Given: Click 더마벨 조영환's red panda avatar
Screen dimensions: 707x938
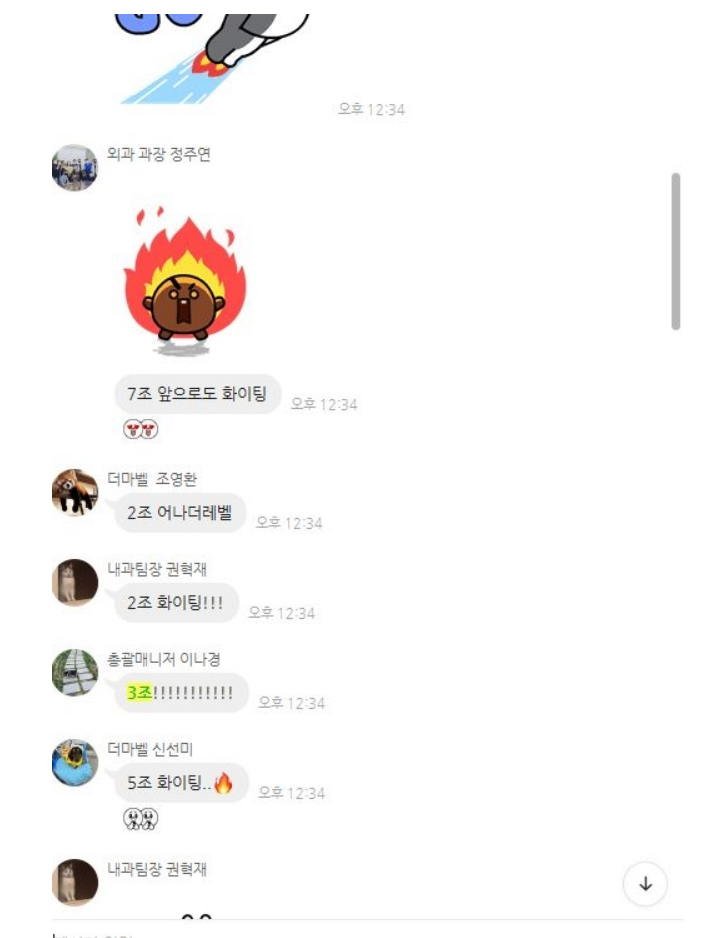Looking at the screenshot, I should (75, 492).
